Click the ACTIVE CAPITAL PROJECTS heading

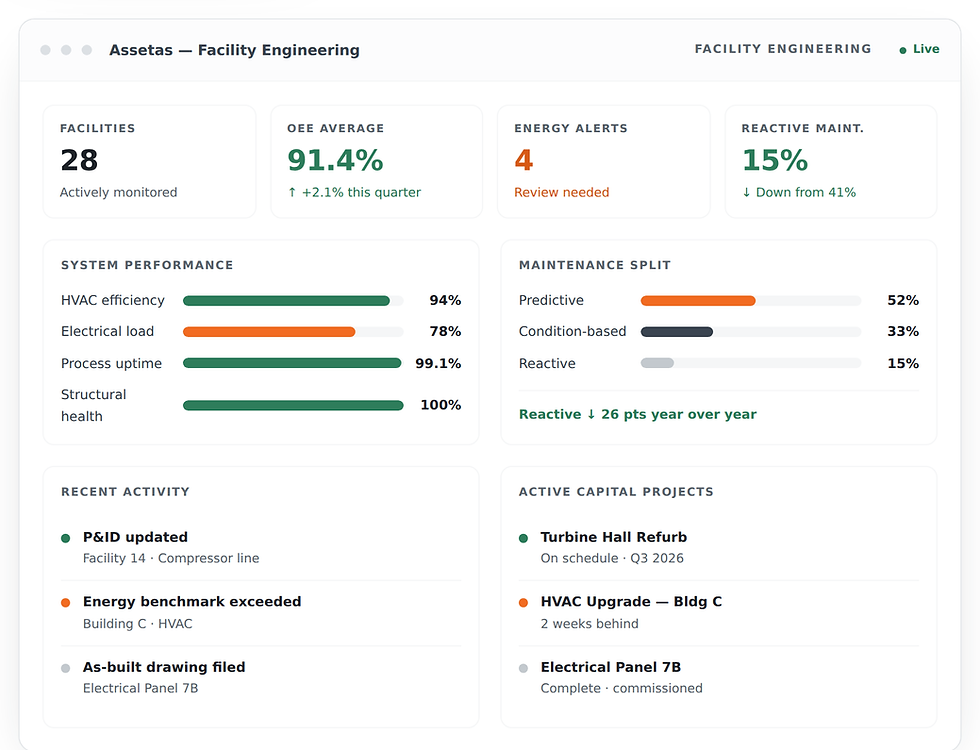click(x=616, y=492)
